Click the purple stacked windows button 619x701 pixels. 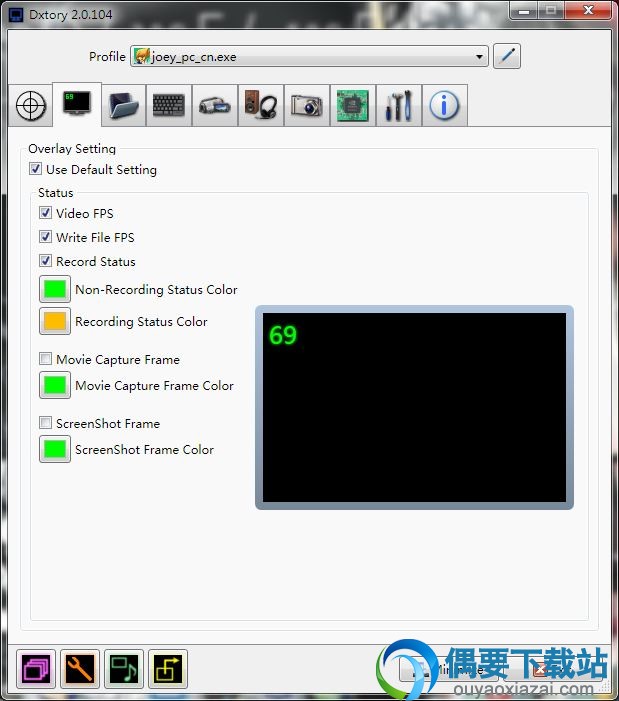tap(36, 669)
